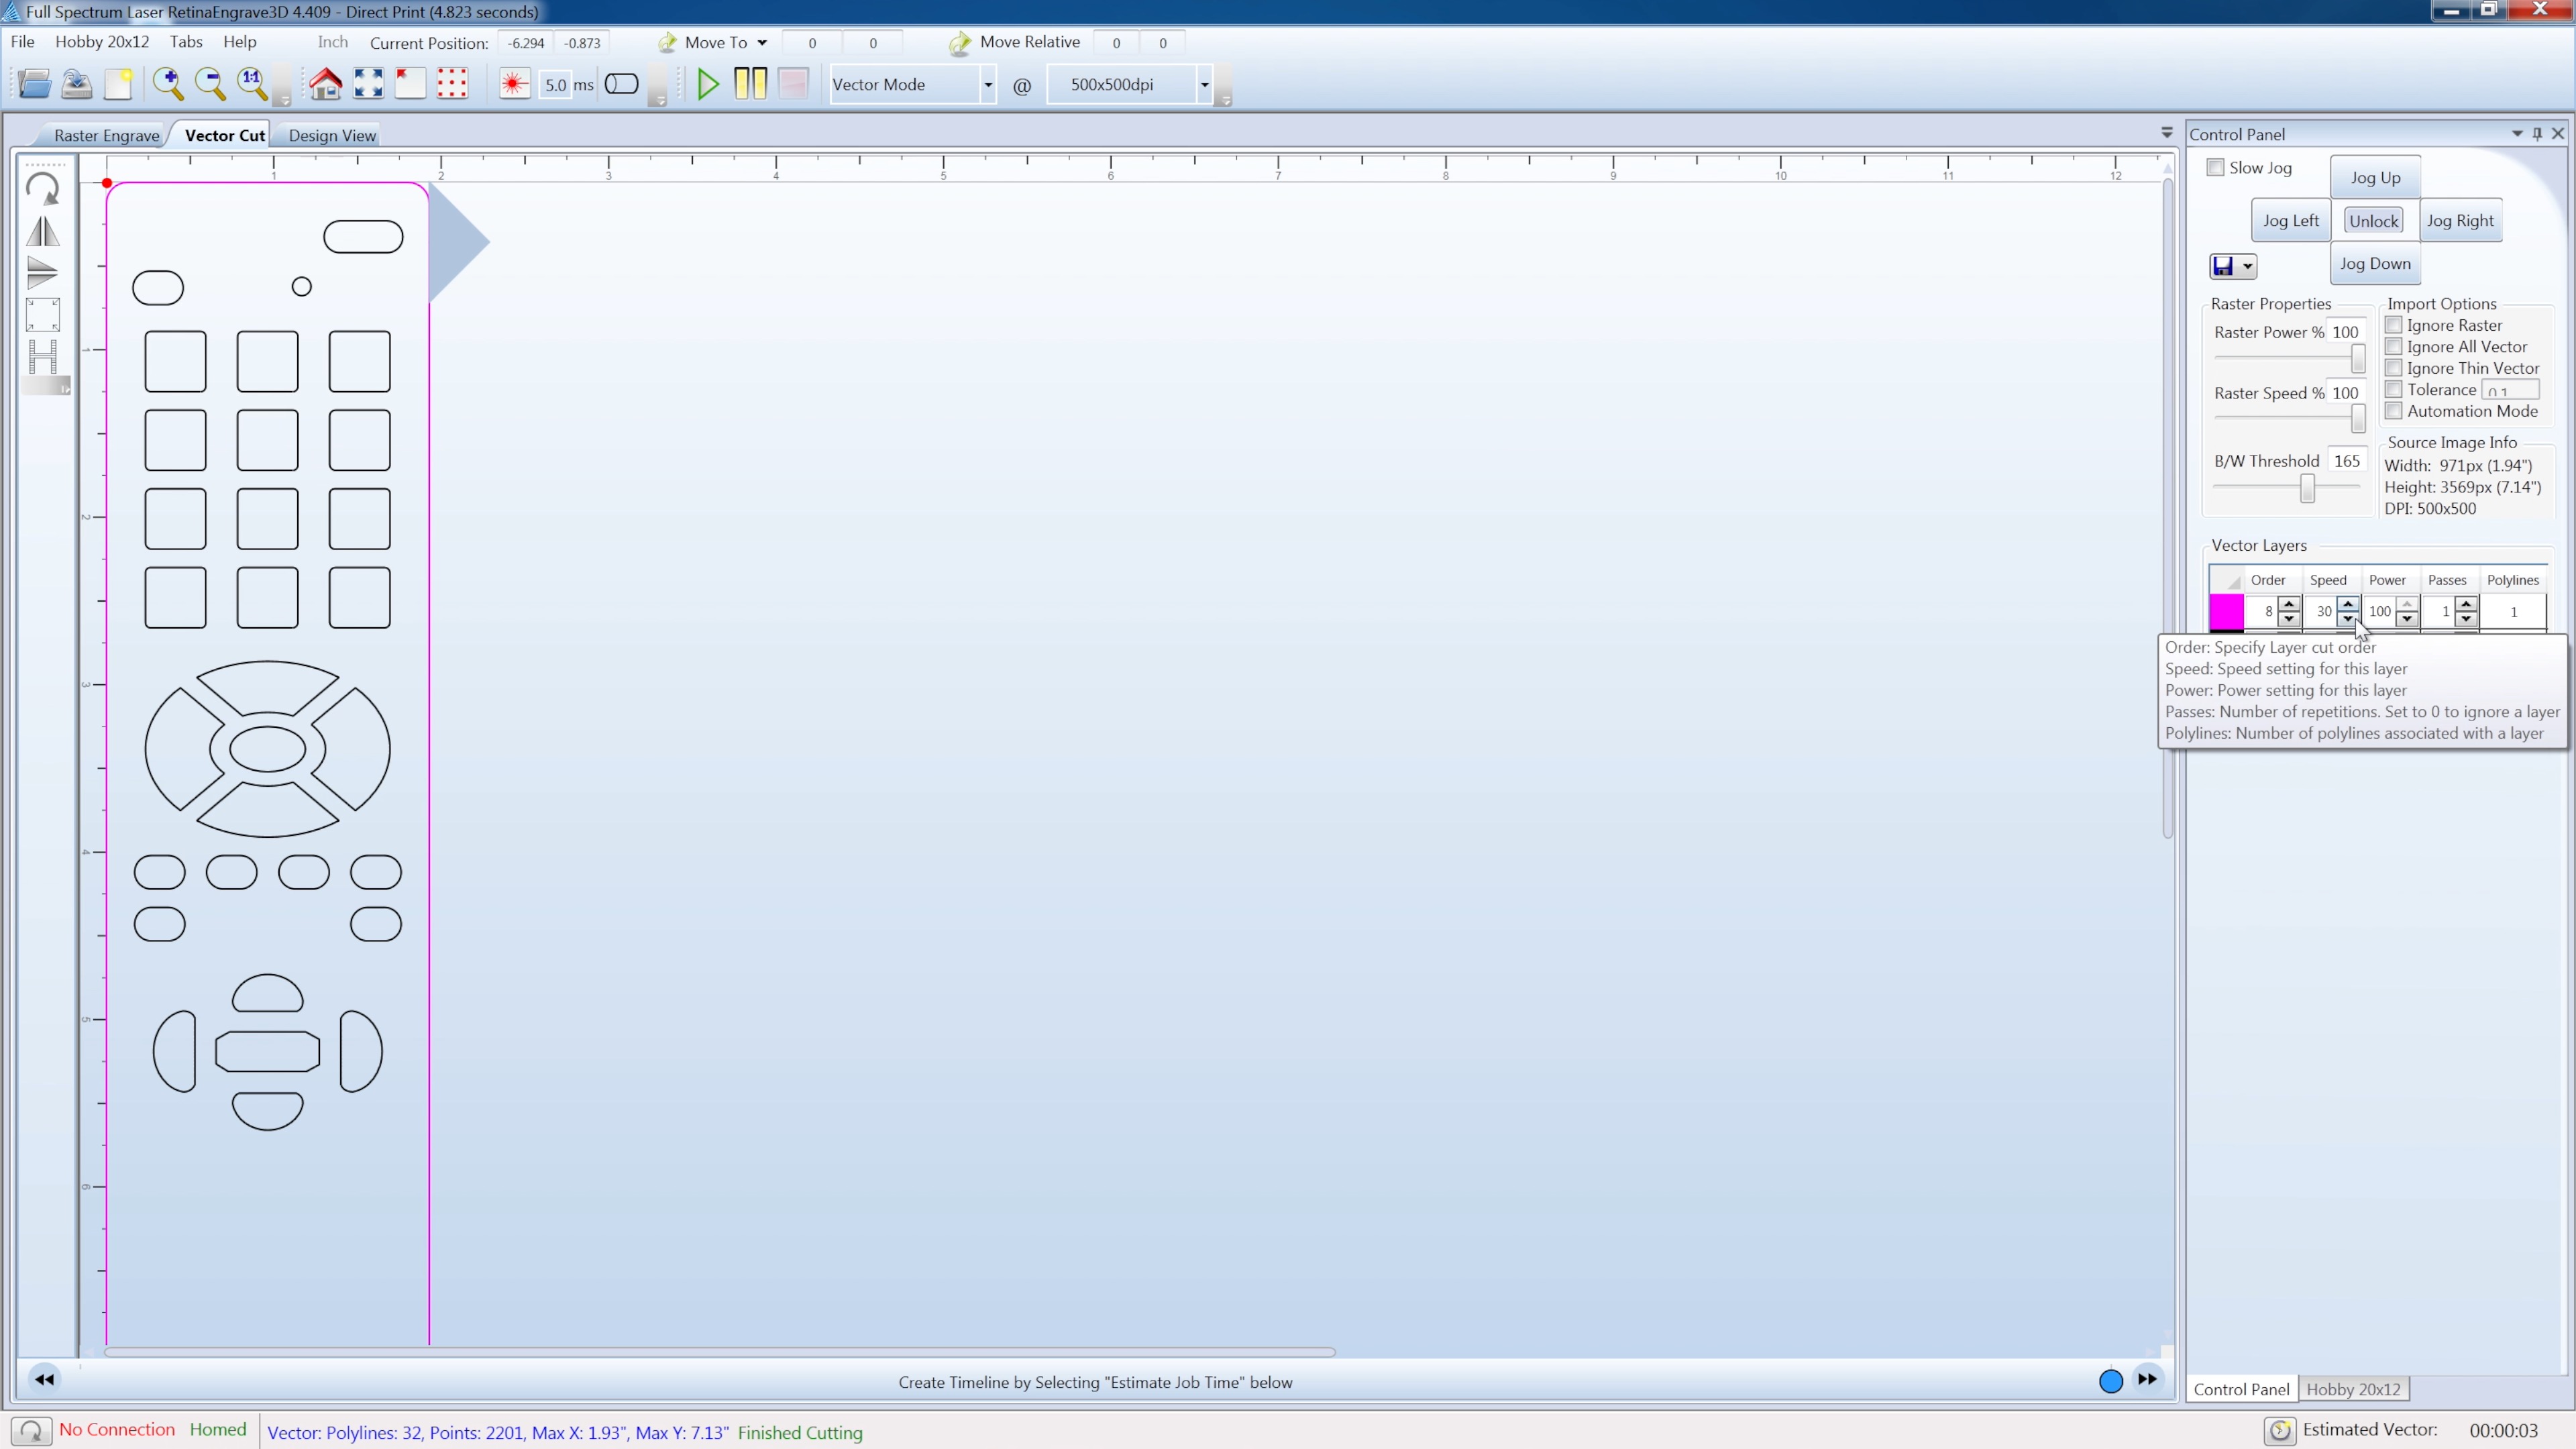Viewport: 2576px width, 1449px height.
Task: Click the Jog Up button
Action: click(x=2374, y=178)
